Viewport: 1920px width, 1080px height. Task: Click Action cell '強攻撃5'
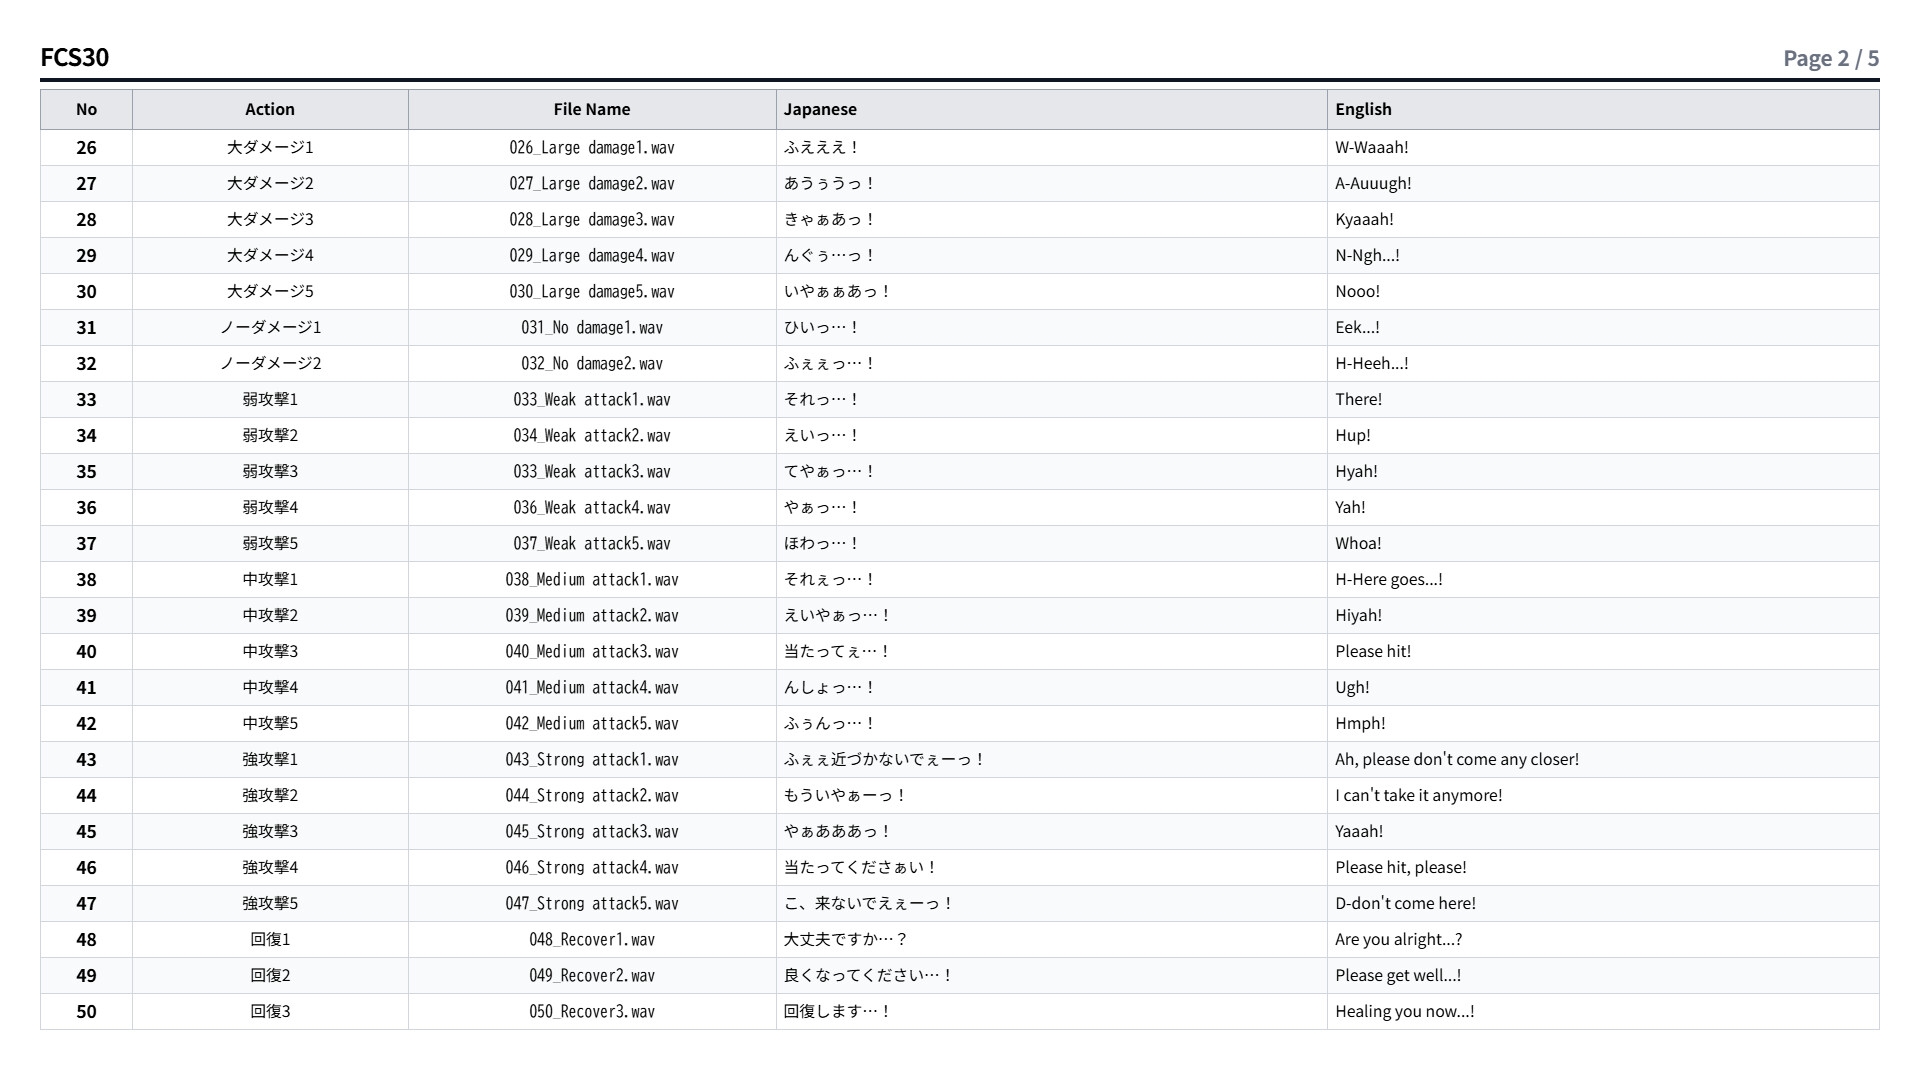(x=270, y=903)
